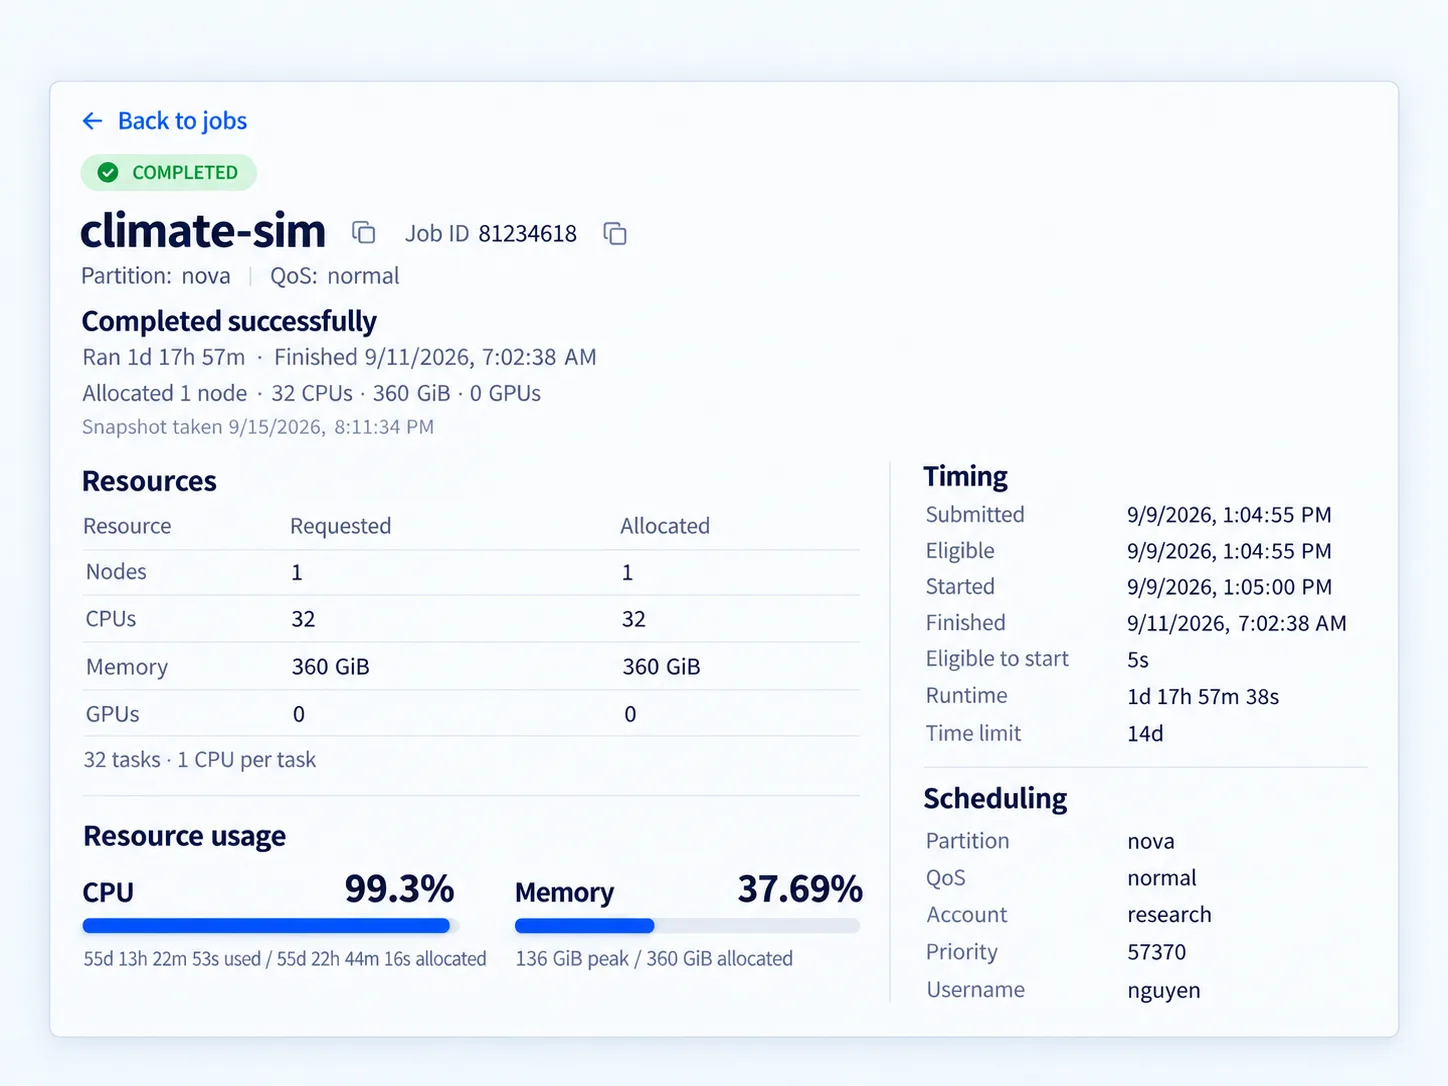Click the Requested column header

340,526
